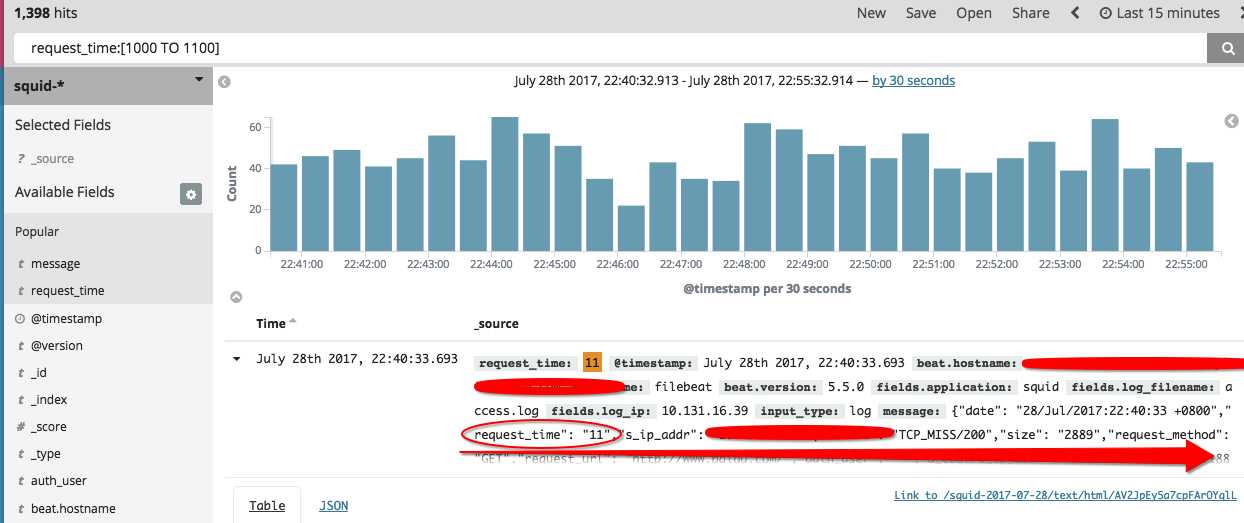
Task: Open the Available Fields gear settings
Action: pos(191,194)
